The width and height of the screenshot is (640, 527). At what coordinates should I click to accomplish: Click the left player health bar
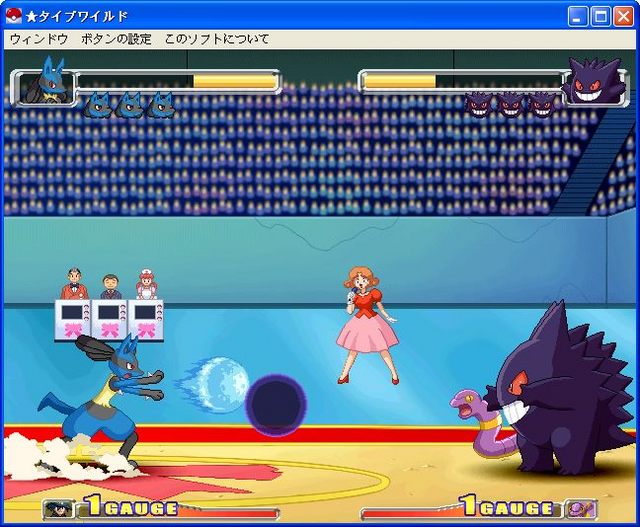[178, 81]
